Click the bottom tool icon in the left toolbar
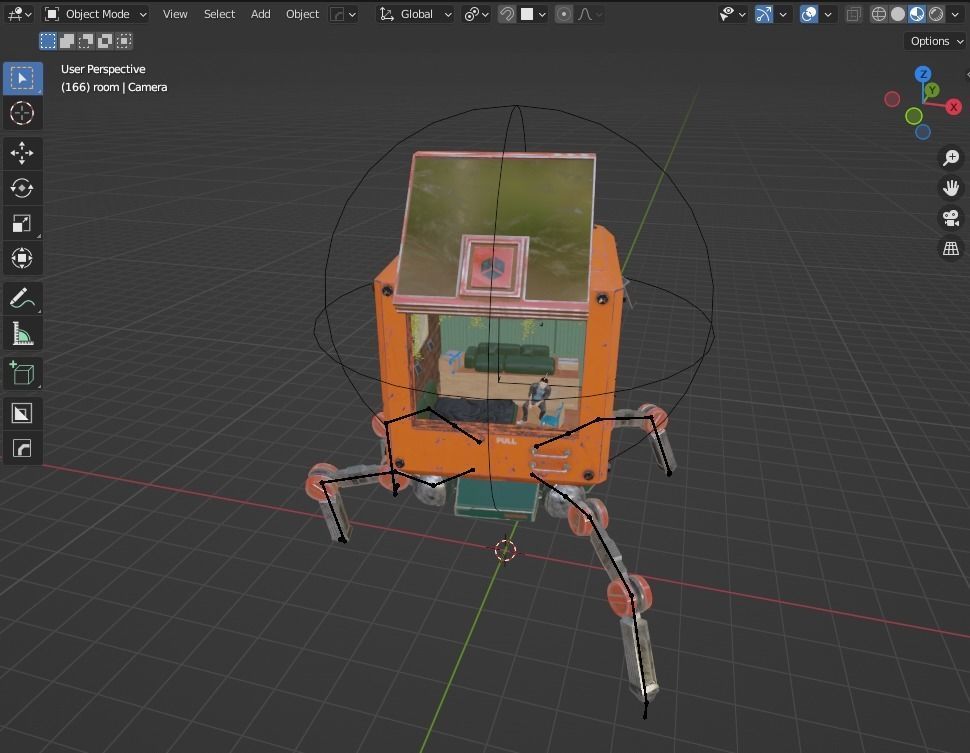Viewport: 970px width, 753px height. [22, 448]
